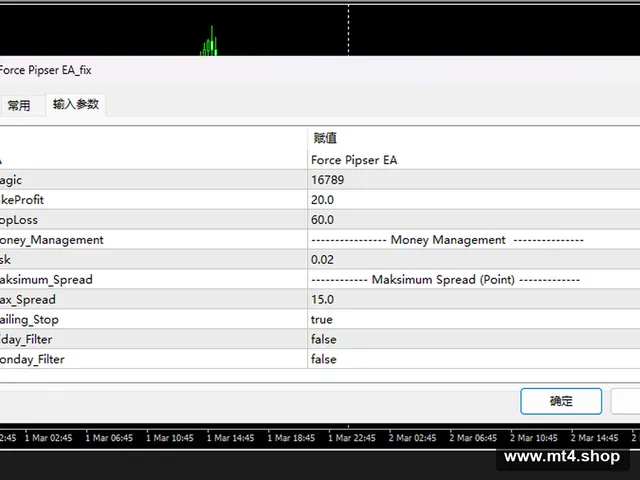Select the StopLoss parameter name
The image size is (640, 480).
click(19, 220)
